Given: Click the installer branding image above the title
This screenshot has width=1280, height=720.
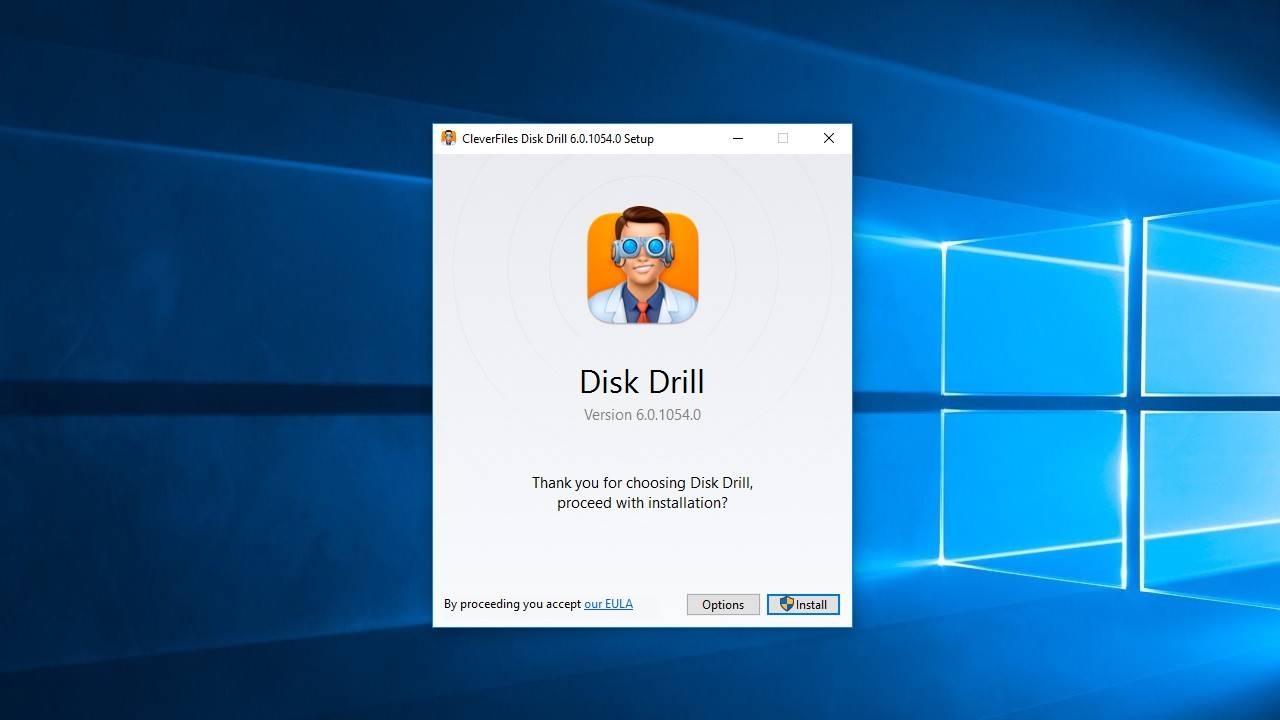Looking at the screenshot, I should (x=641, y=265).
